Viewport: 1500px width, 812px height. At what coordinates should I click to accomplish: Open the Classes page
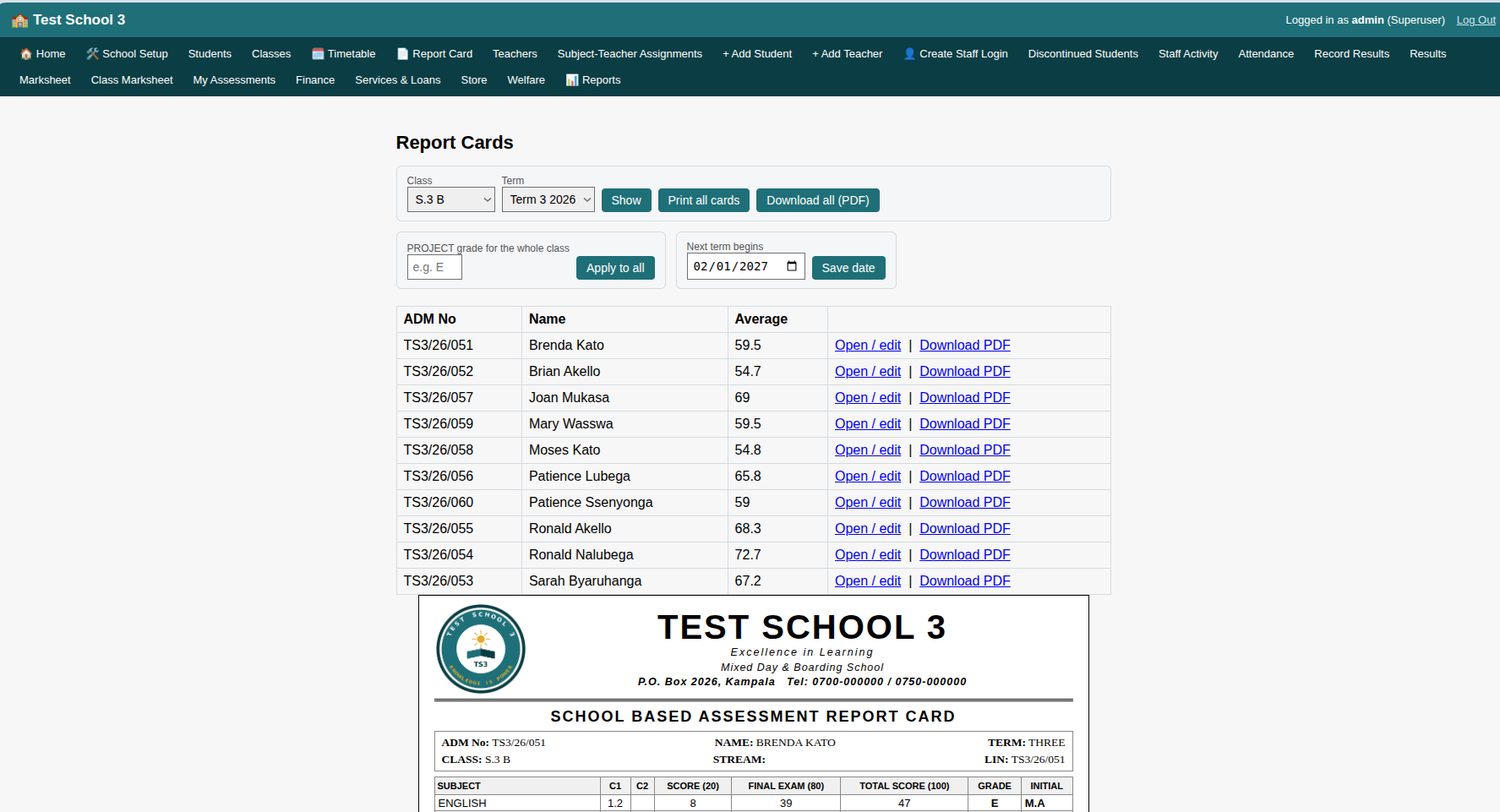click(x=271, y=54)
